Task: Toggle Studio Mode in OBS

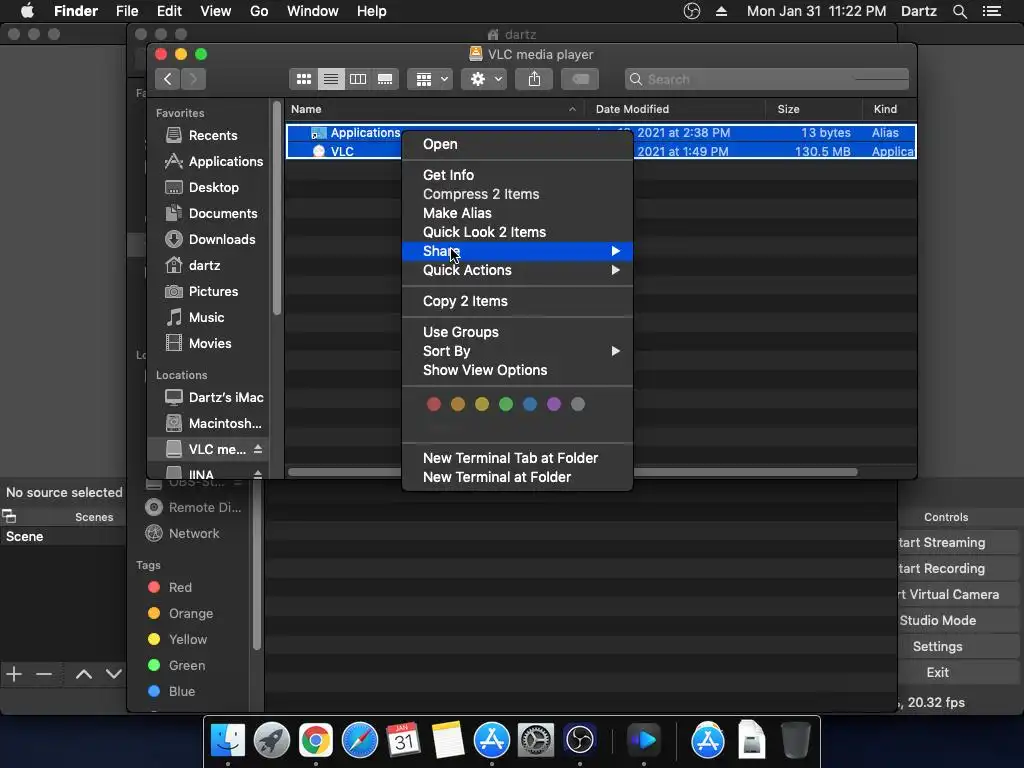Action: tap(957, 620)
